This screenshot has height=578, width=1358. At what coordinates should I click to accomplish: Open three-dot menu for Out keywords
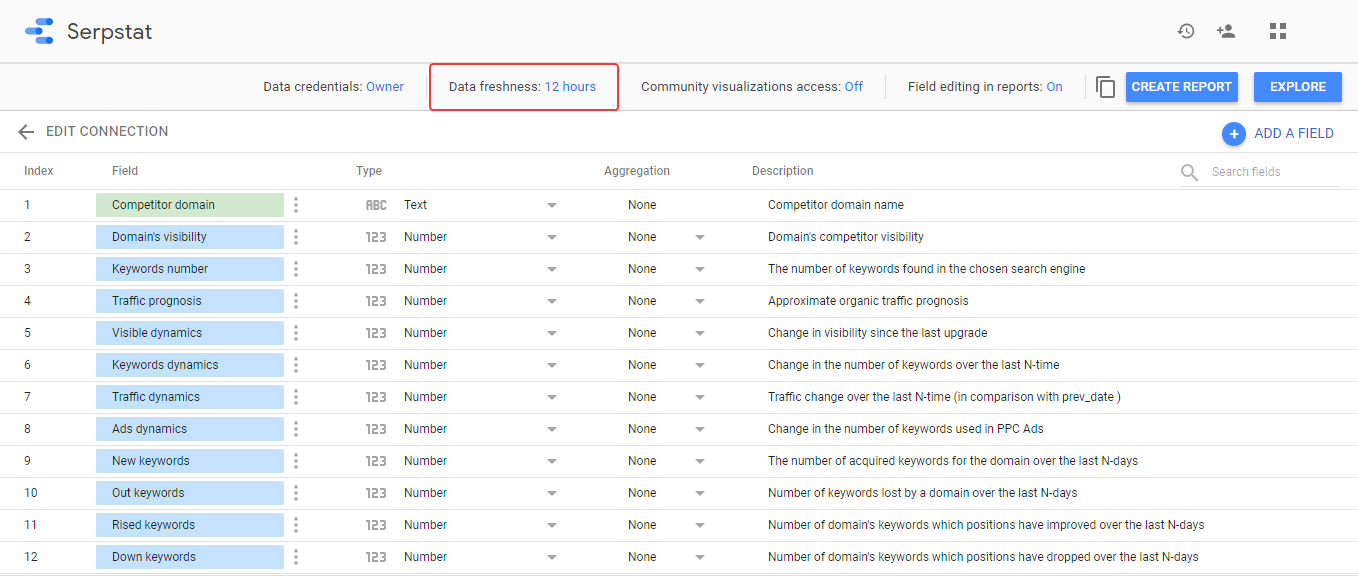pyautogui.click(x=296, y=493)
